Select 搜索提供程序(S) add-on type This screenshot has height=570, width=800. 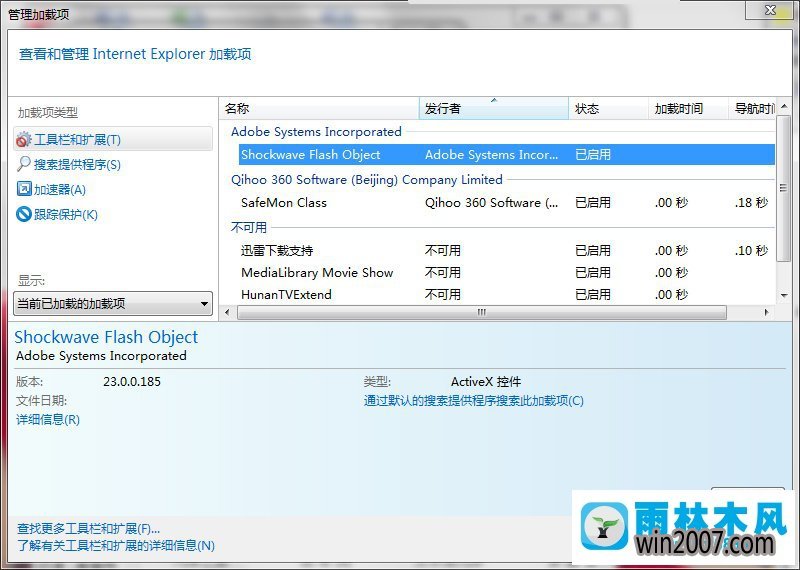[x=78, y=165]
